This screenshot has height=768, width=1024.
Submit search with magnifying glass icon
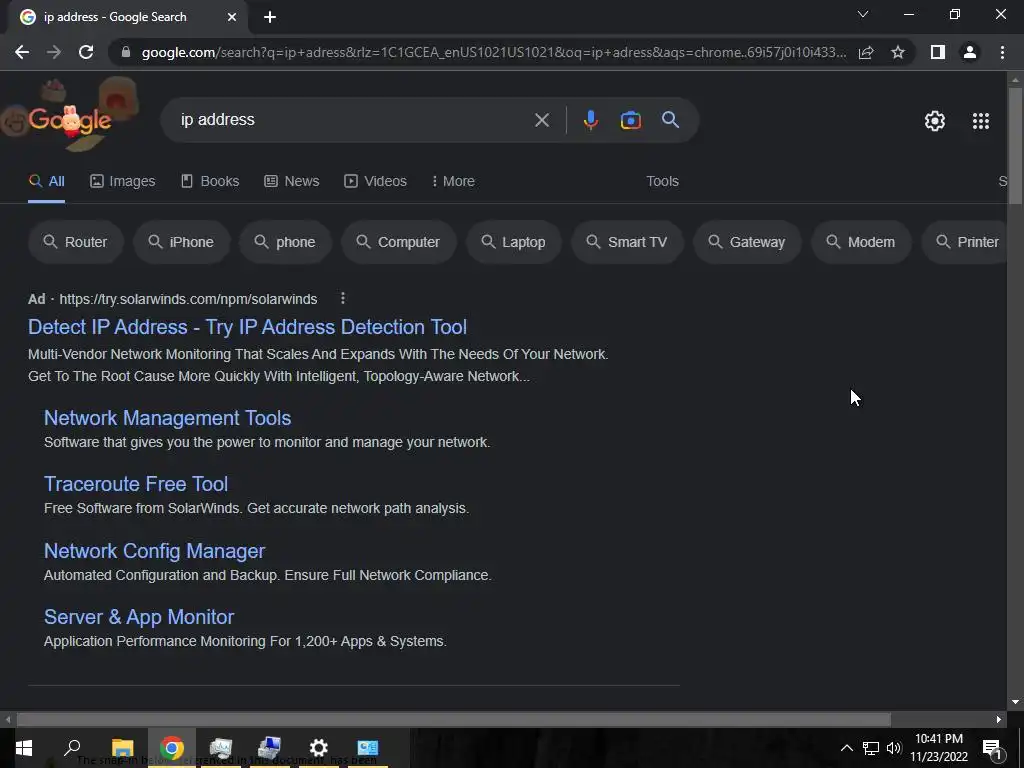click(x=670, y=120)
